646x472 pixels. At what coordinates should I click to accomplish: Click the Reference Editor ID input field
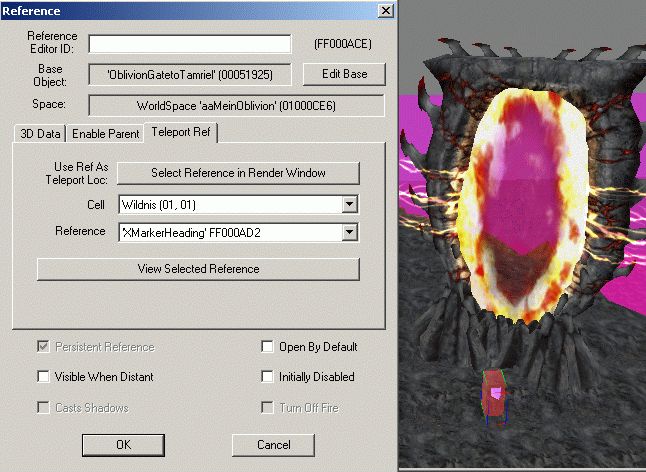[x=190, y=44]
